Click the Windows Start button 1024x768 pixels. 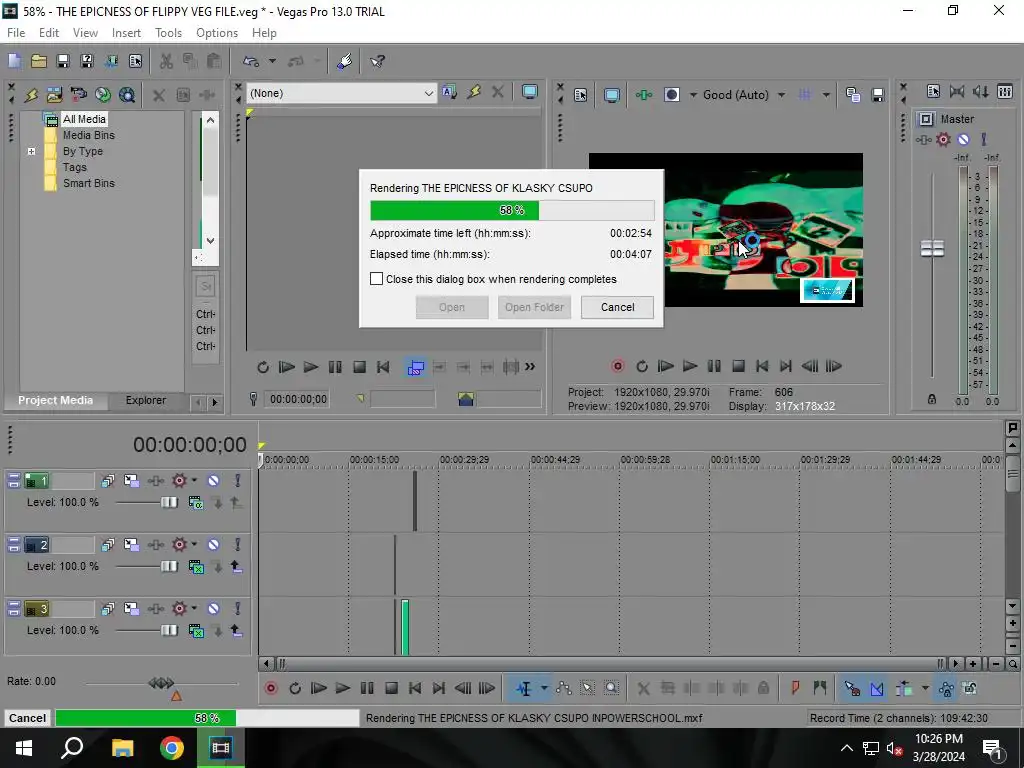tap(24, 748)
